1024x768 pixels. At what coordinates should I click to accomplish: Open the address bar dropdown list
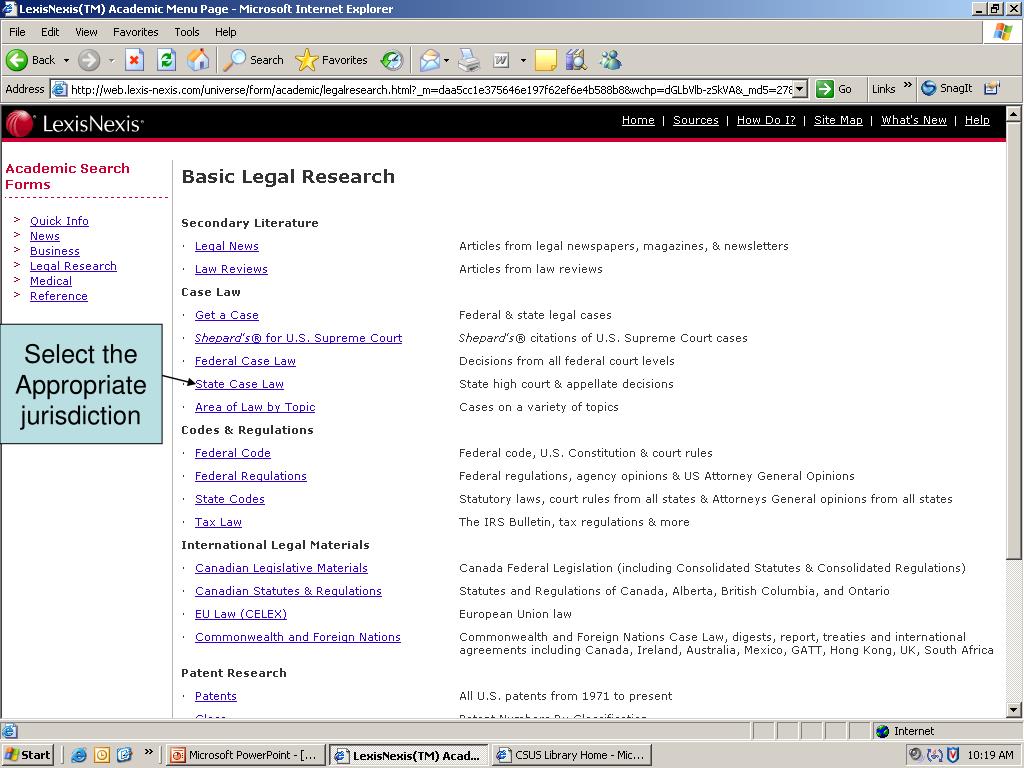[x=801, y=89]
